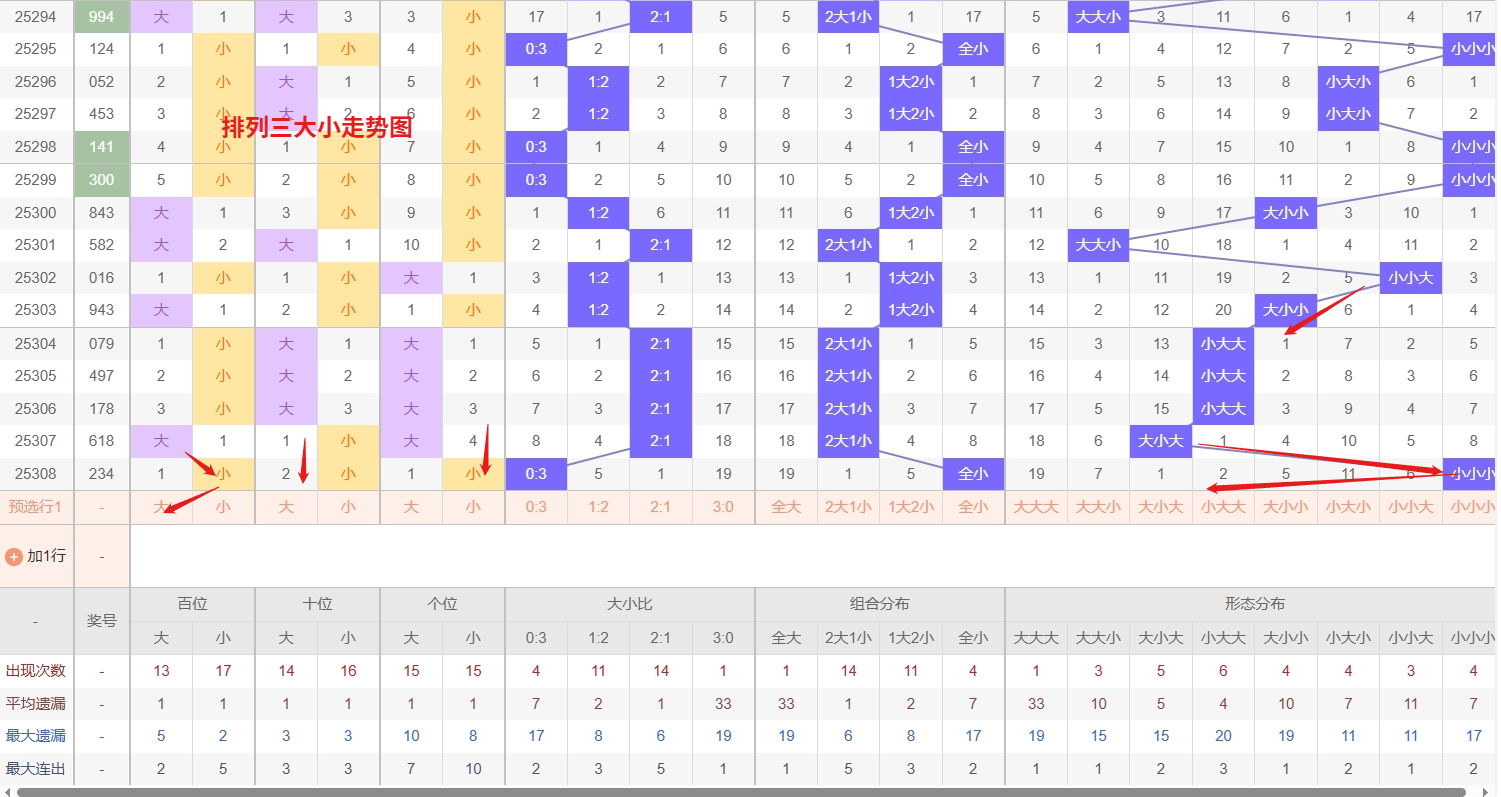
Task: Choose 全大 in the 预选行1 row
Action: click(x=786, y=507)
